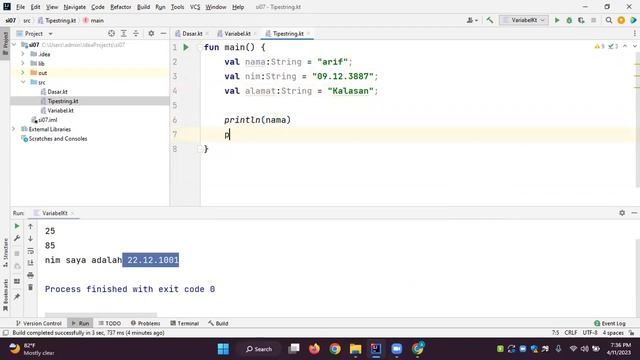Open the TODO tool window
This screenshot has height=360, width=640.
point(109,323)
